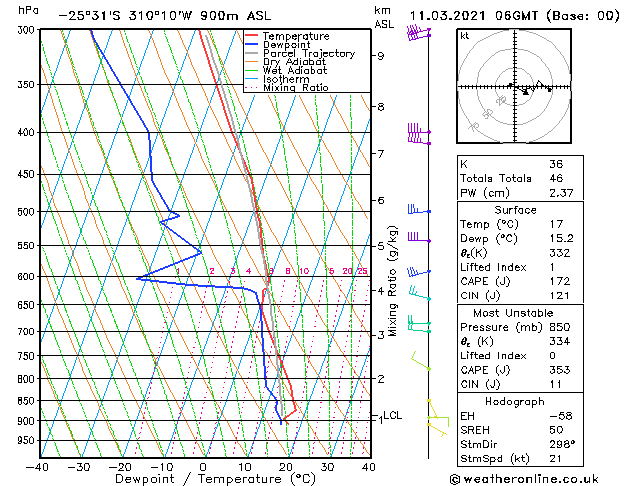Click the hodograph circle plot center
The width and height of the screenshot is (629, 486).
coord(515,86)
